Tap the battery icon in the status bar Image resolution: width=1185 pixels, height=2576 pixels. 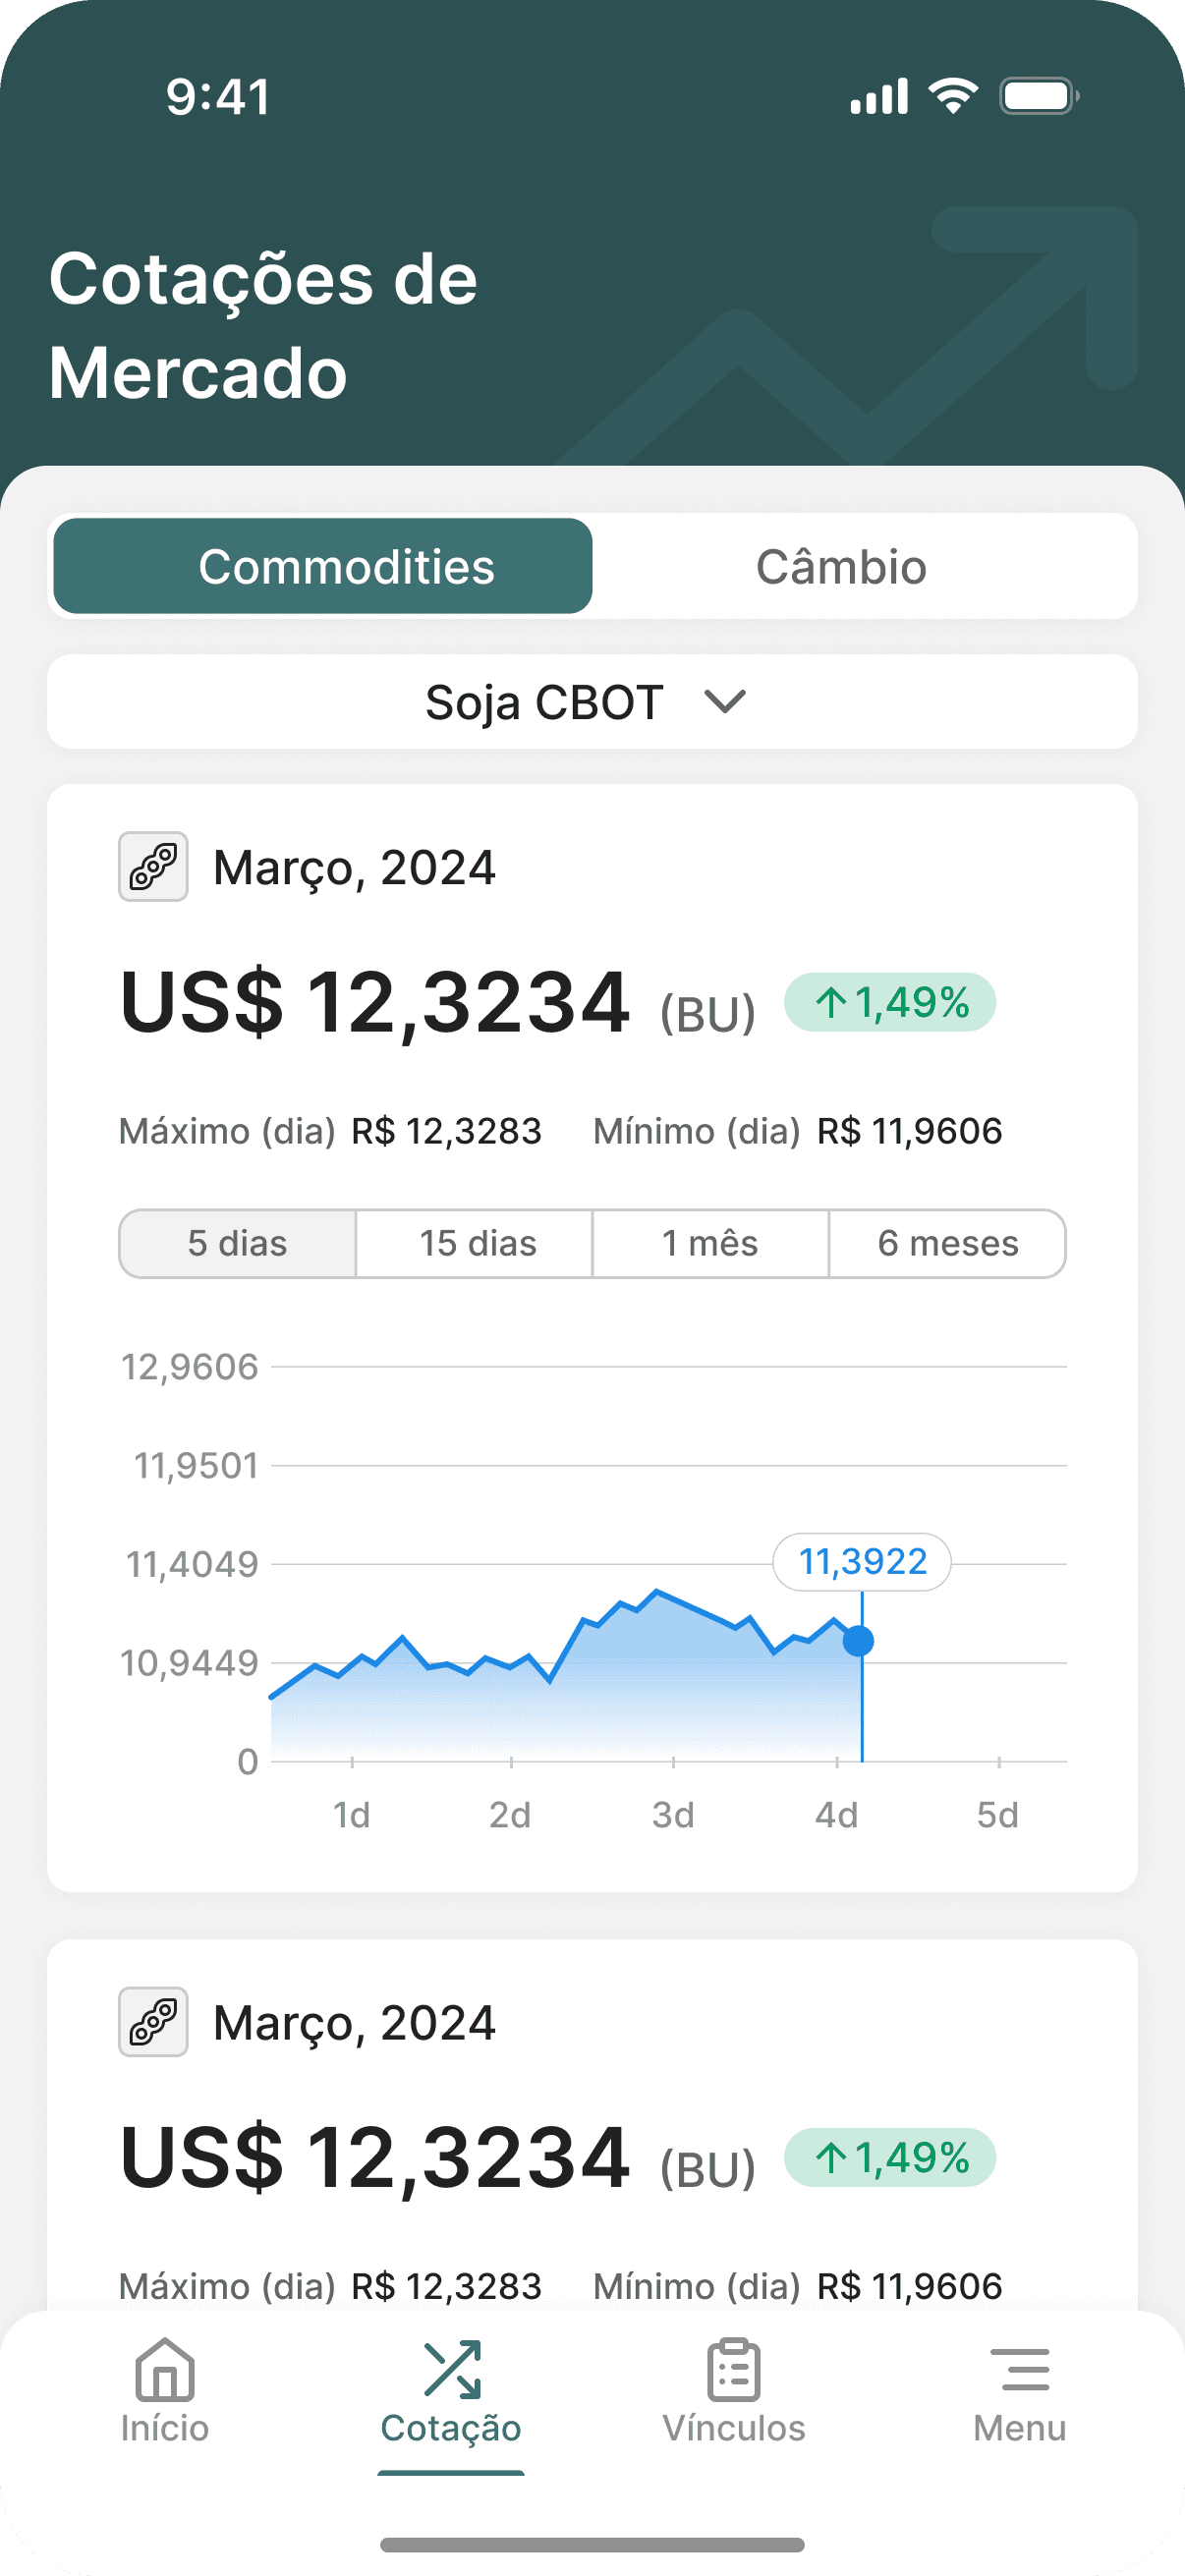[1039, 96]
